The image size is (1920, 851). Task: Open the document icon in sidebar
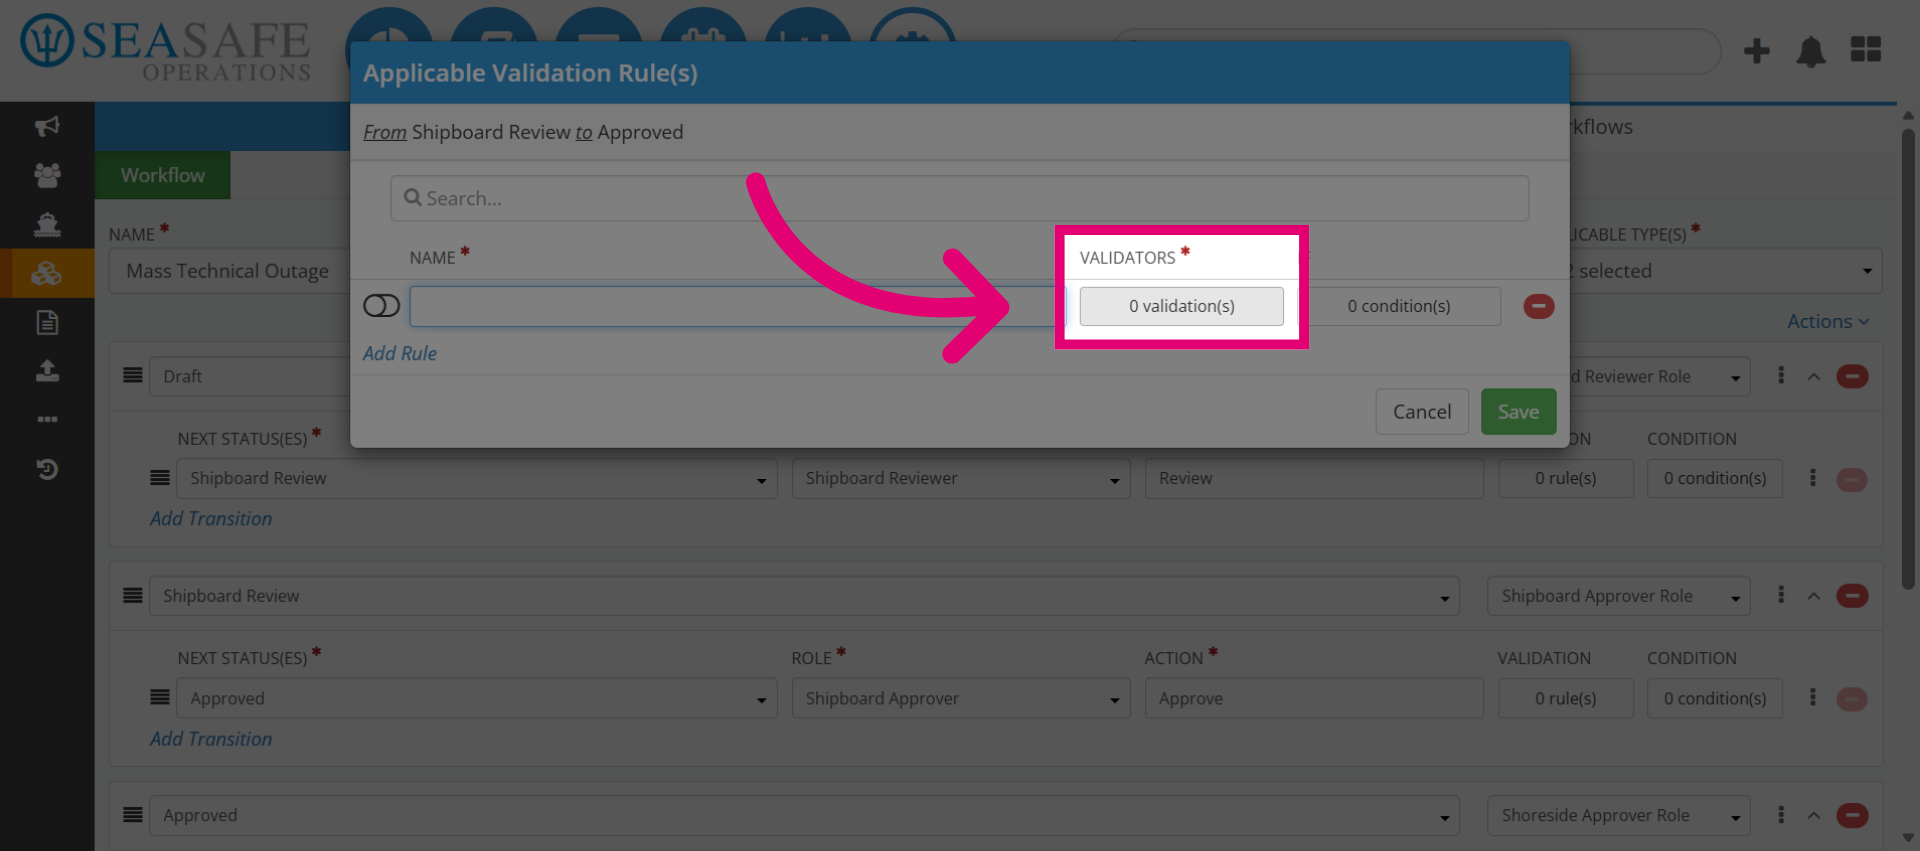pos(47,322)
